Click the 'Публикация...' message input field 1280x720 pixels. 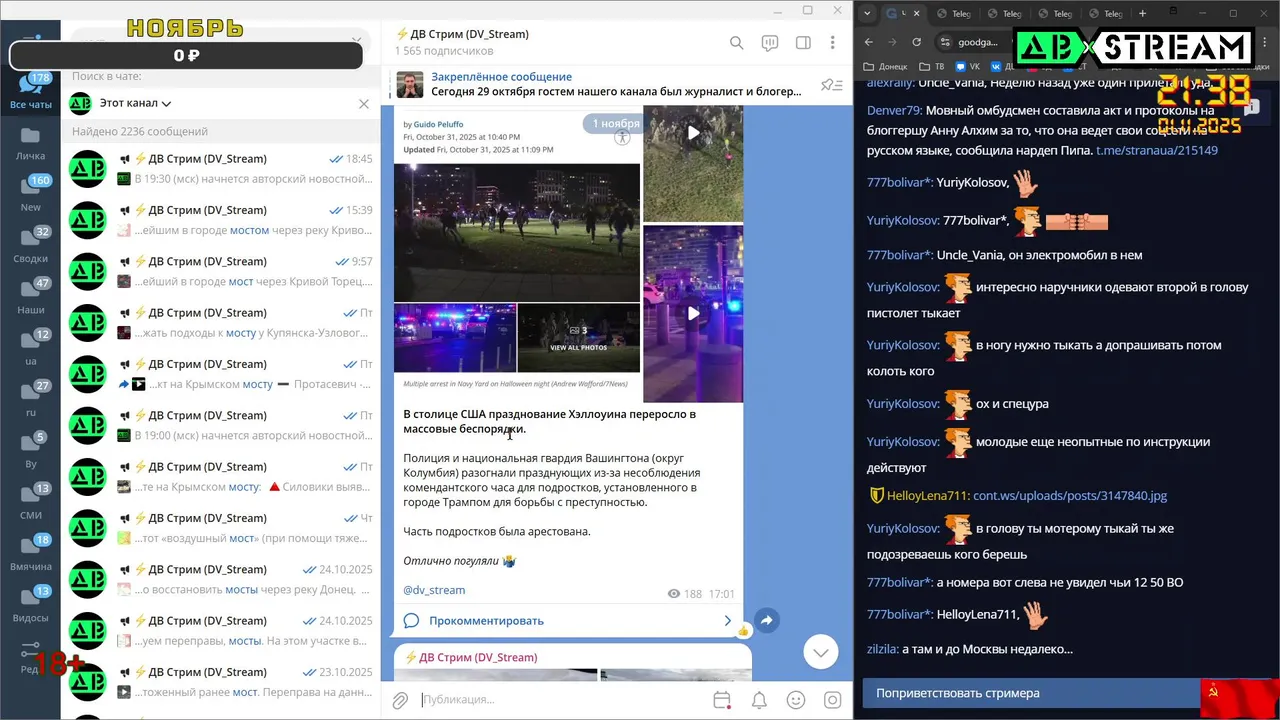560,700
